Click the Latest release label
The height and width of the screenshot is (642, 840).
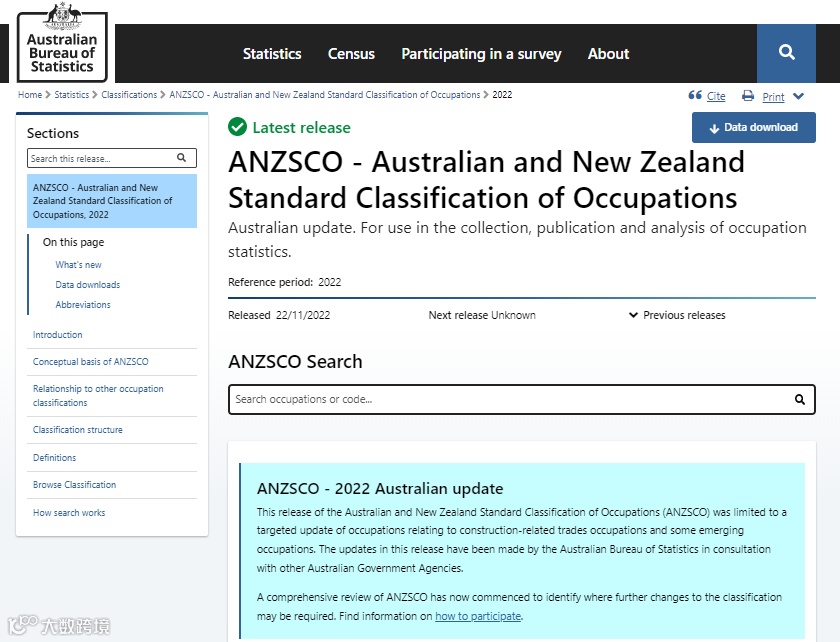302,128
